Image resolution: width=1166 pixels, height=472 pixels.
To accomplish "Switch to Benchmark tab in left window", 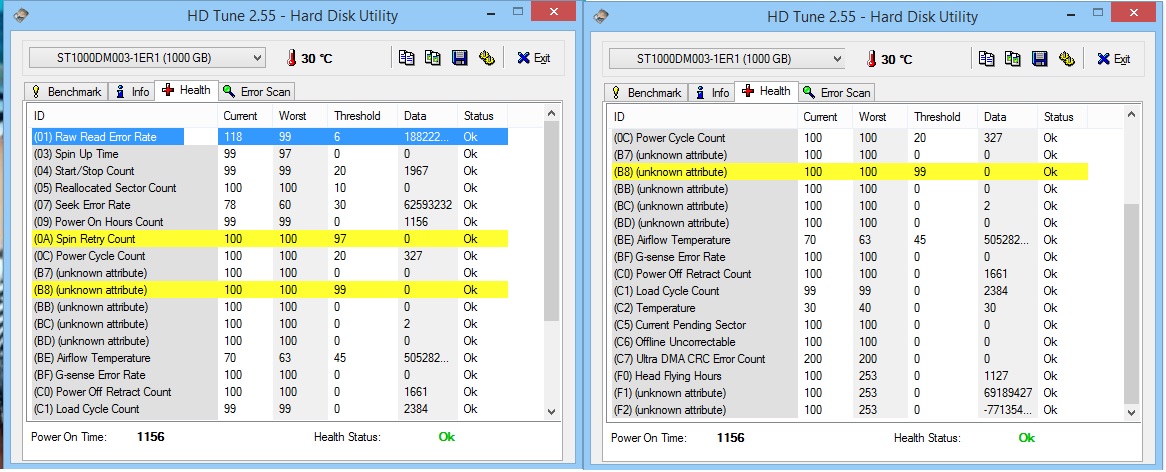I will pos(68,92).
